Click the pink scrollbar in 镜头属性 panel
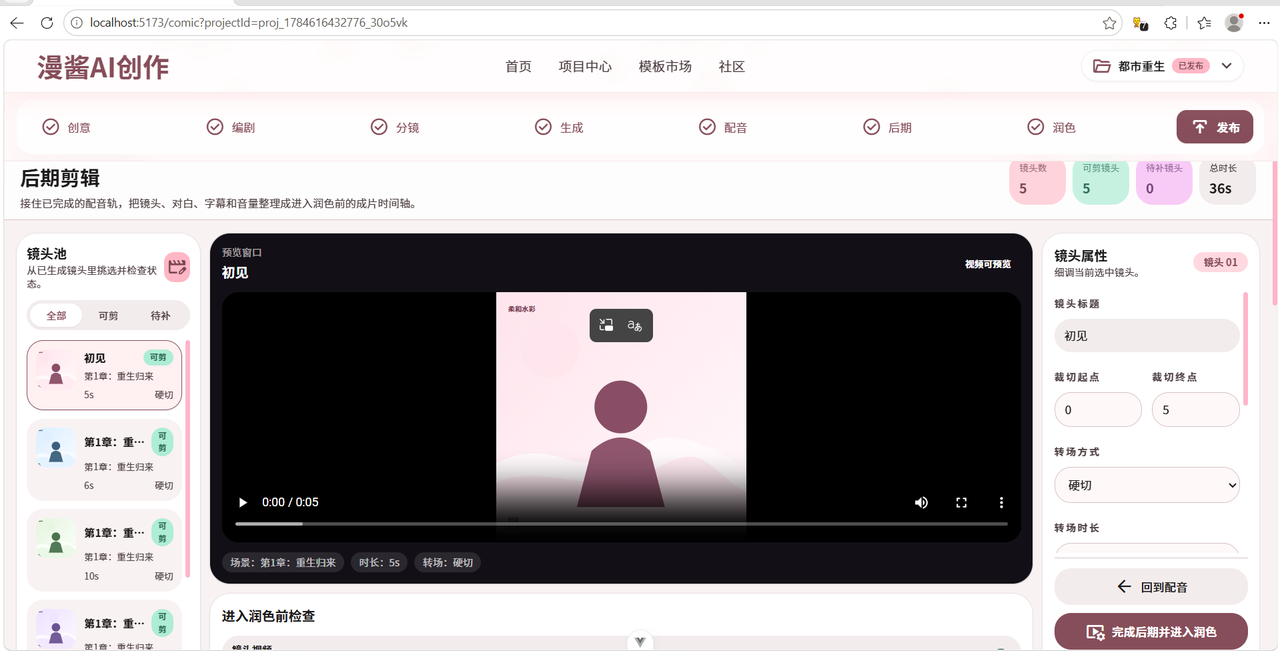This screenshot has height=651, width=1280. coord(1245,348)
